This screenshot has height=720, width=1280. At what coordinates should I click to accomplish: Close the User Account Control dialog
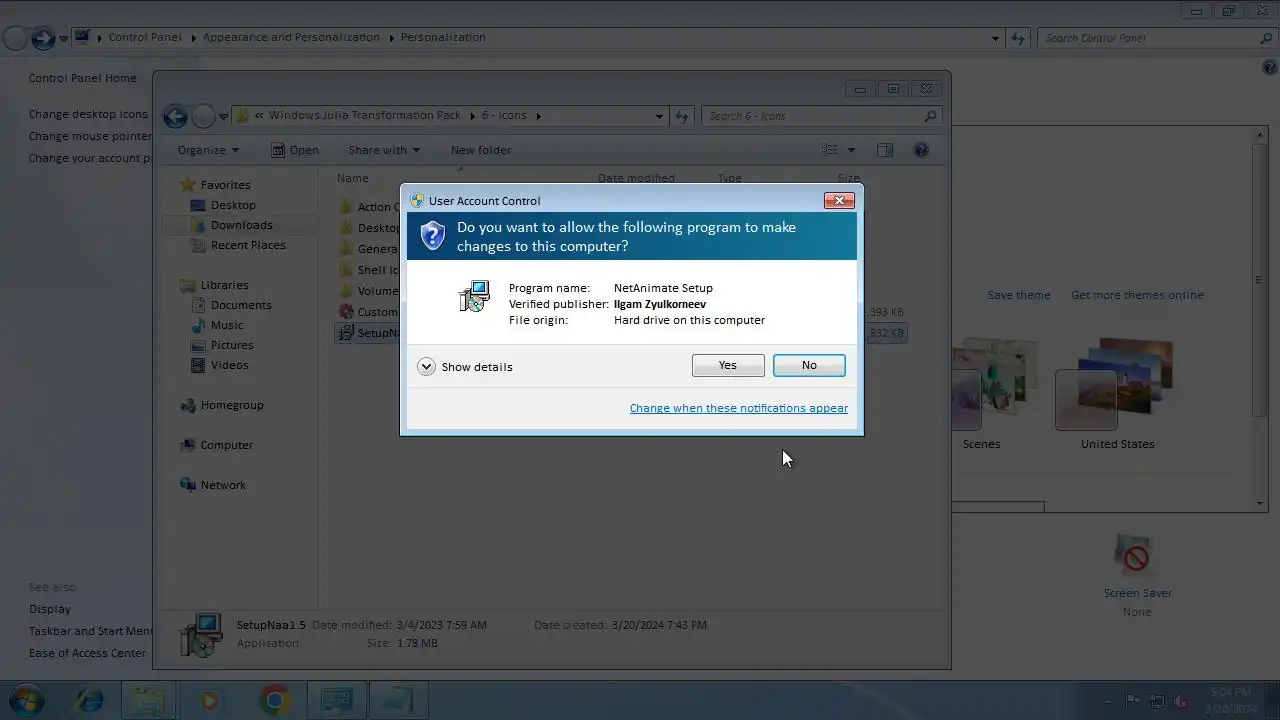(x=839, y=200)
